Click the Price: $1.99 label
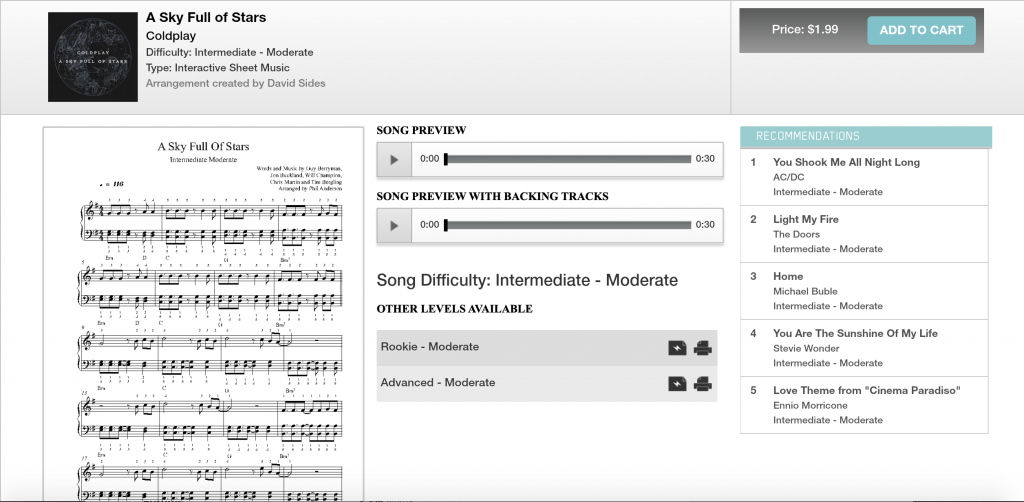This screenshot has width=1024, height=502. click(x=805, y=29)
